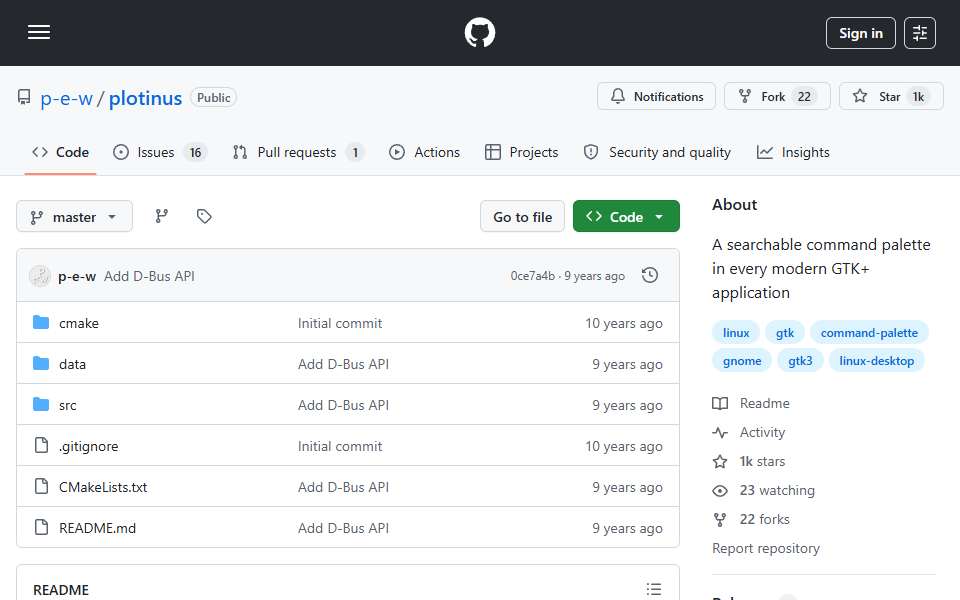Click the data folder icon
The height and width of the screenshot is (600, 960).
pyautogui.click(x=41, y=363)
